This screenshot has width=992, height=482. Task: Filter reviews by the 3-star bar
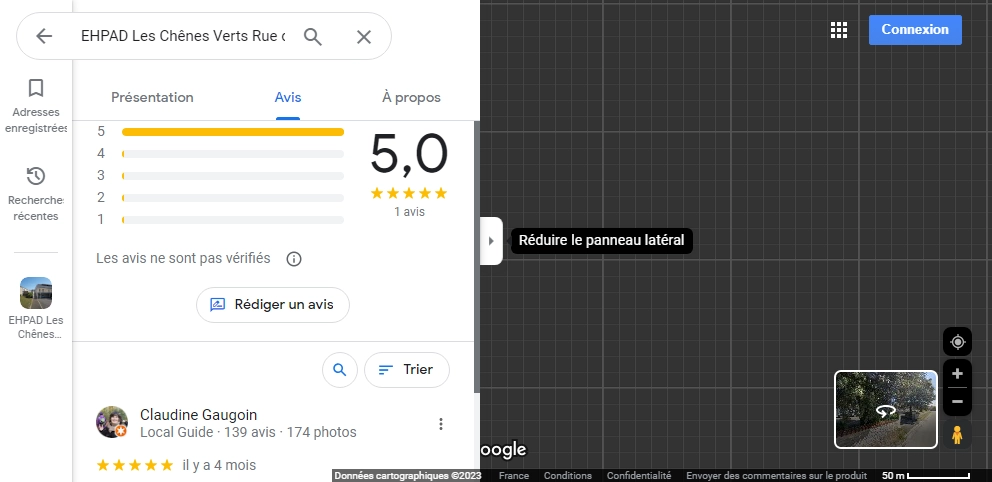coord(233,176)
